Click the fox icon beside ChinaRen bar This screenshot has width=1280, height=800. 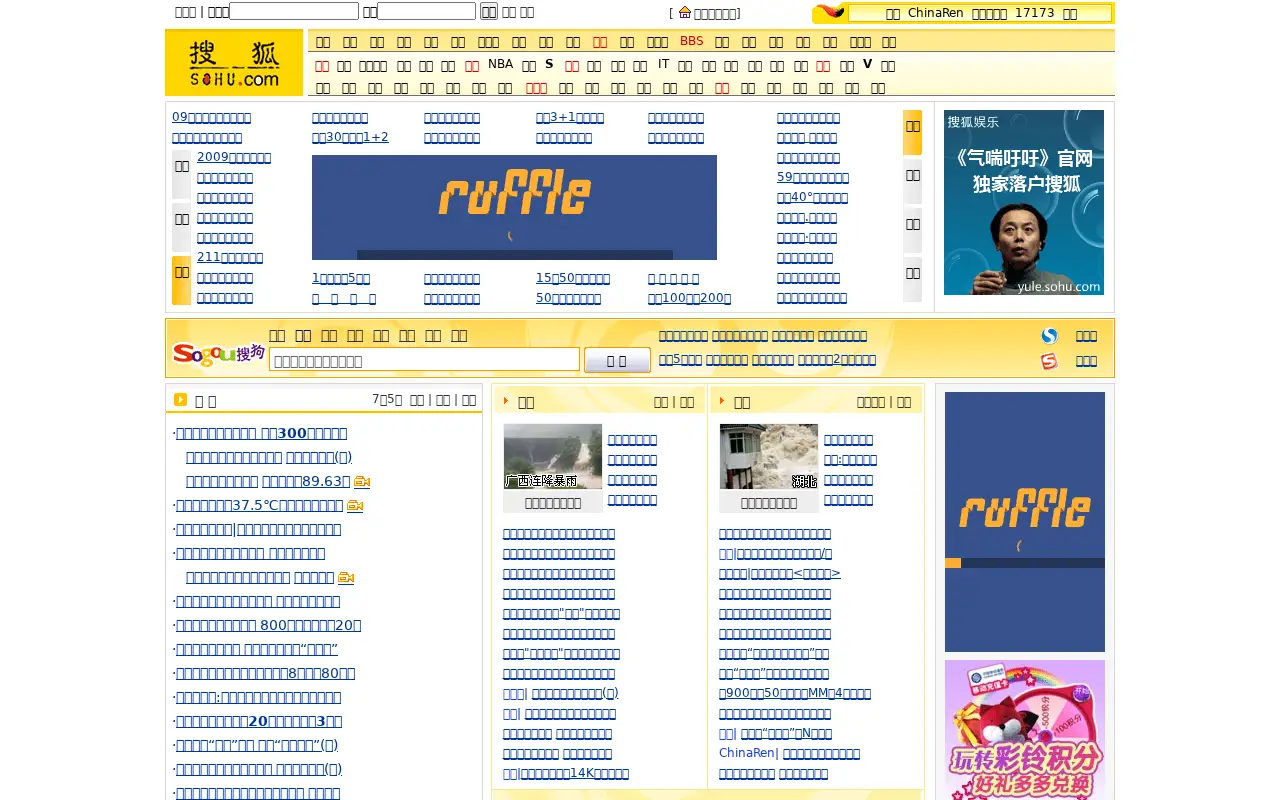tap(829, 12)
